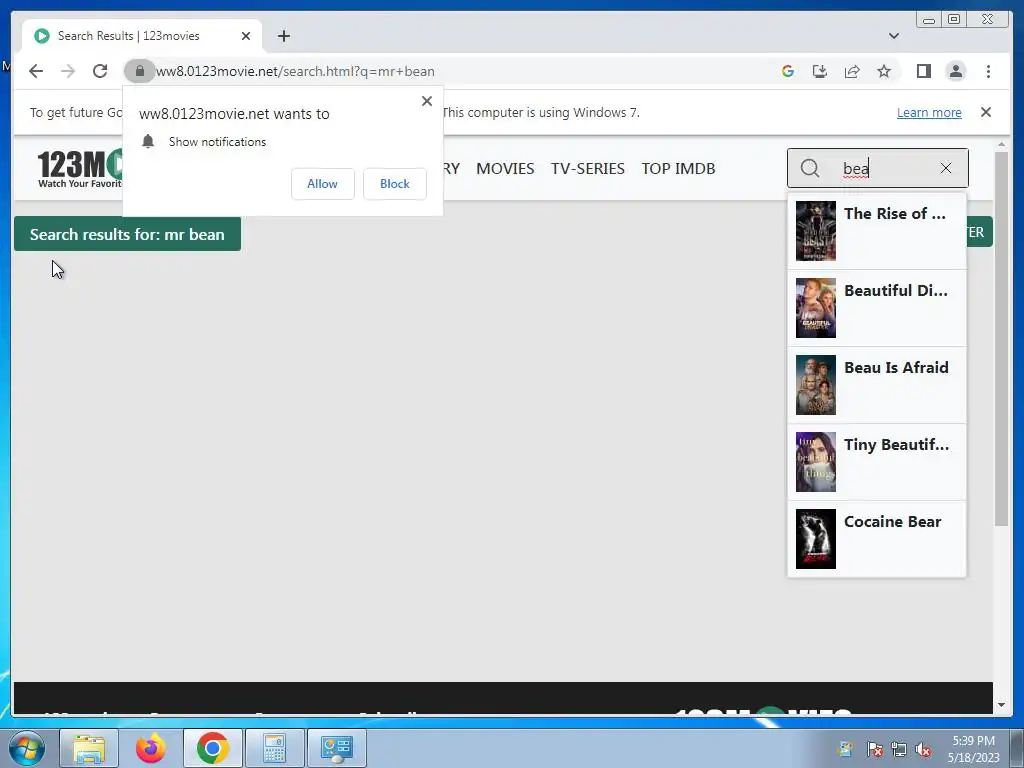Click the Beautiful Disaster poster thumbnail
1024x768 pixels.
tap(816, 308)
